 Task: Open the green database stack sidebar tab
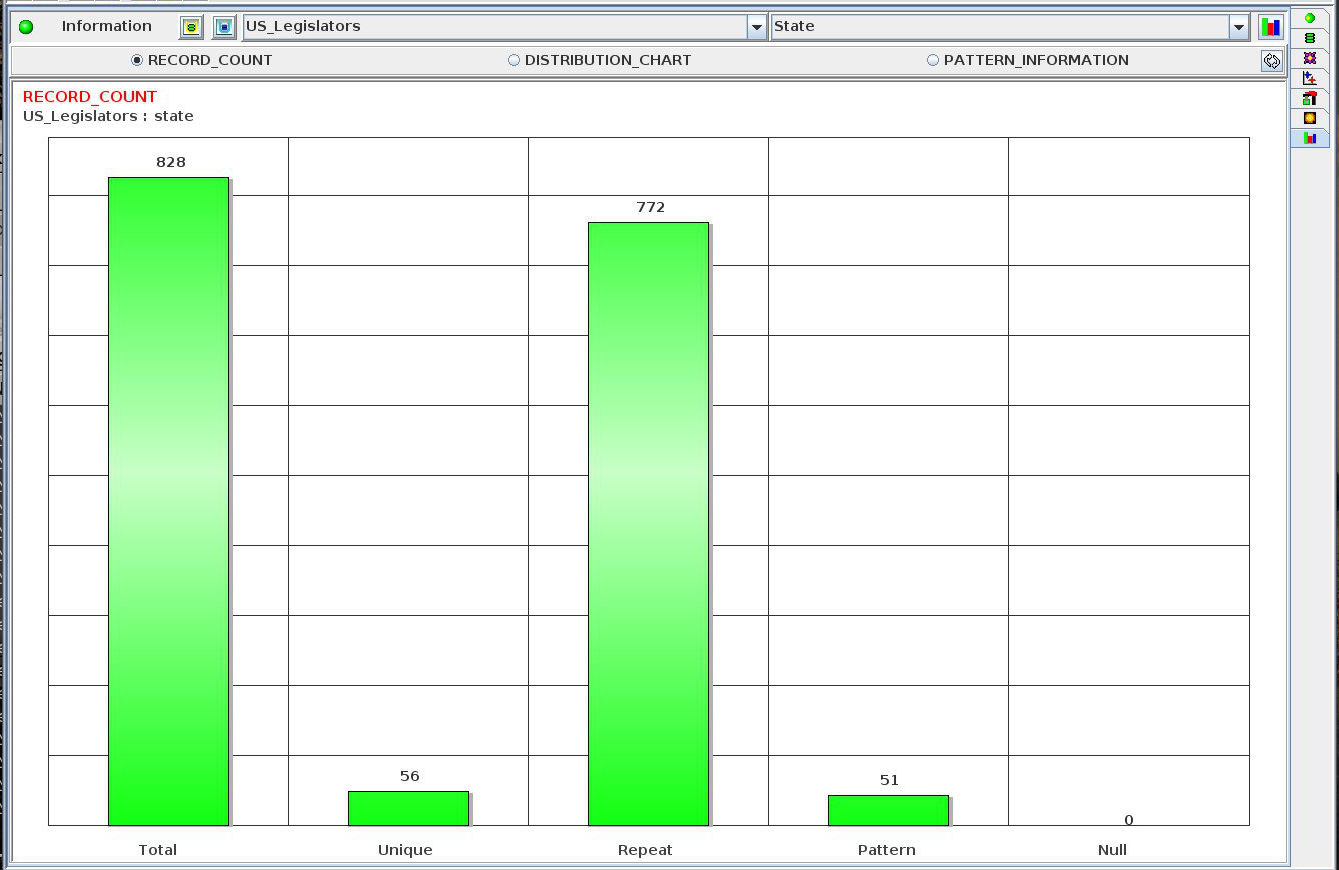click(x=1309, y=38)
